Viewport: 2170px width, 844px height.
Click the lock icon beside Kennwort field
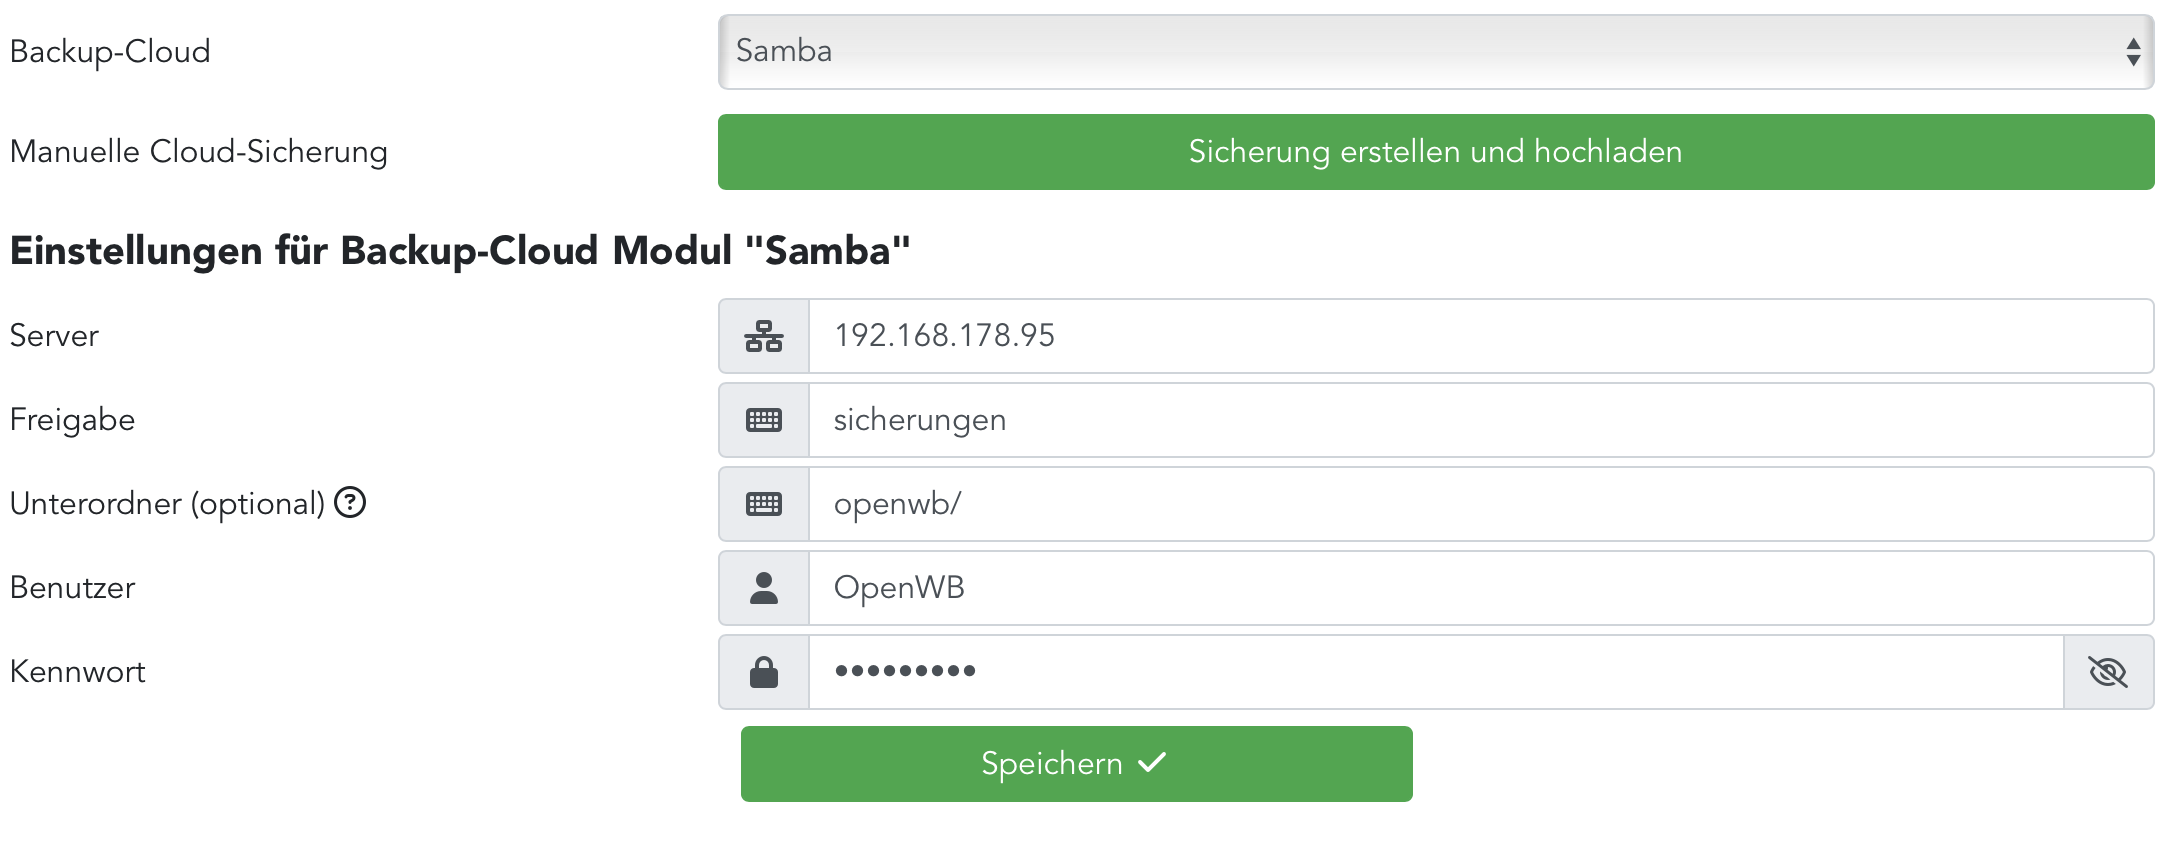[x=764, y=672]
